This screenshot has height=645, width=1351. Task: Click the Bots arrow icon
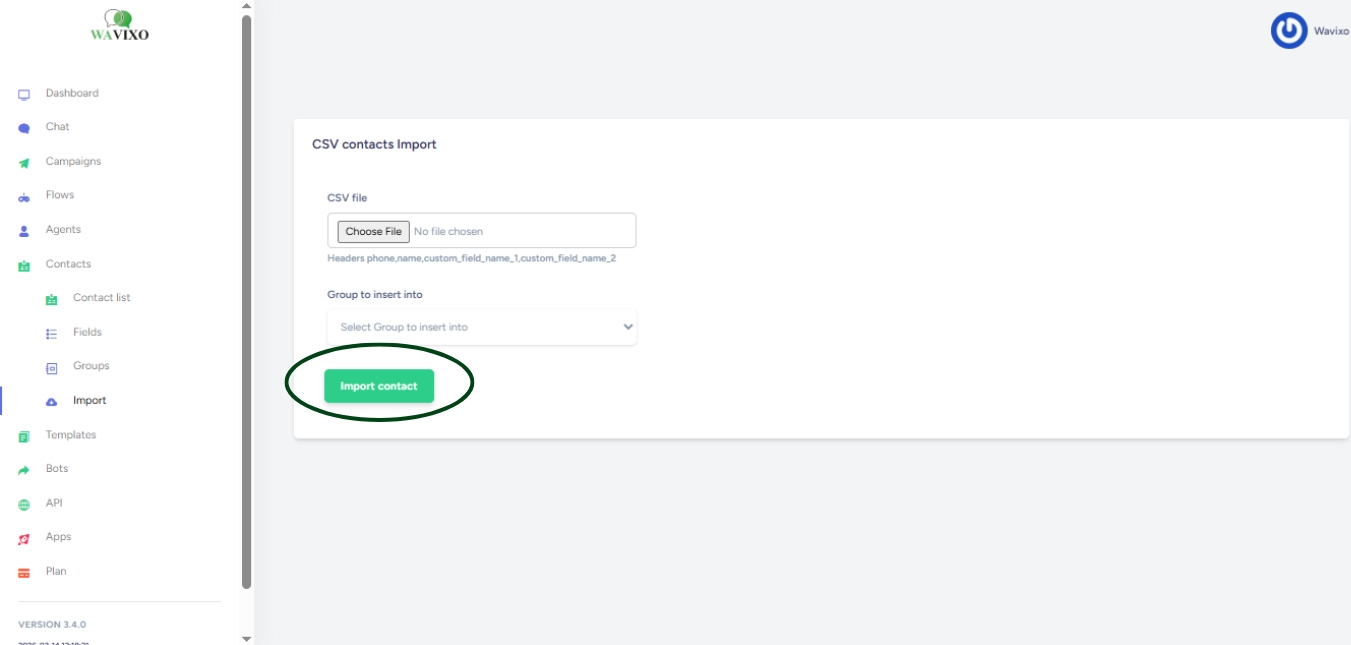coord(24,470)
